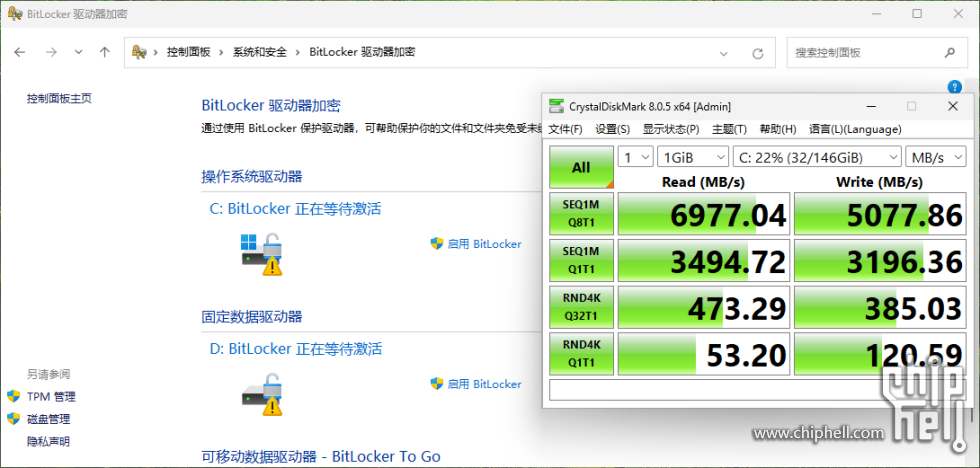Click D: BitLocker 正在等待激活 heading
Viewport: 980px width, 468px height.
point(296,349)
